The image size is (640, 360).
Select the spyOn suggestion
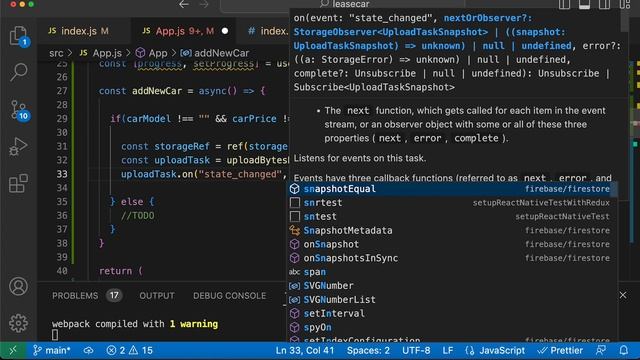pos(451,328)
